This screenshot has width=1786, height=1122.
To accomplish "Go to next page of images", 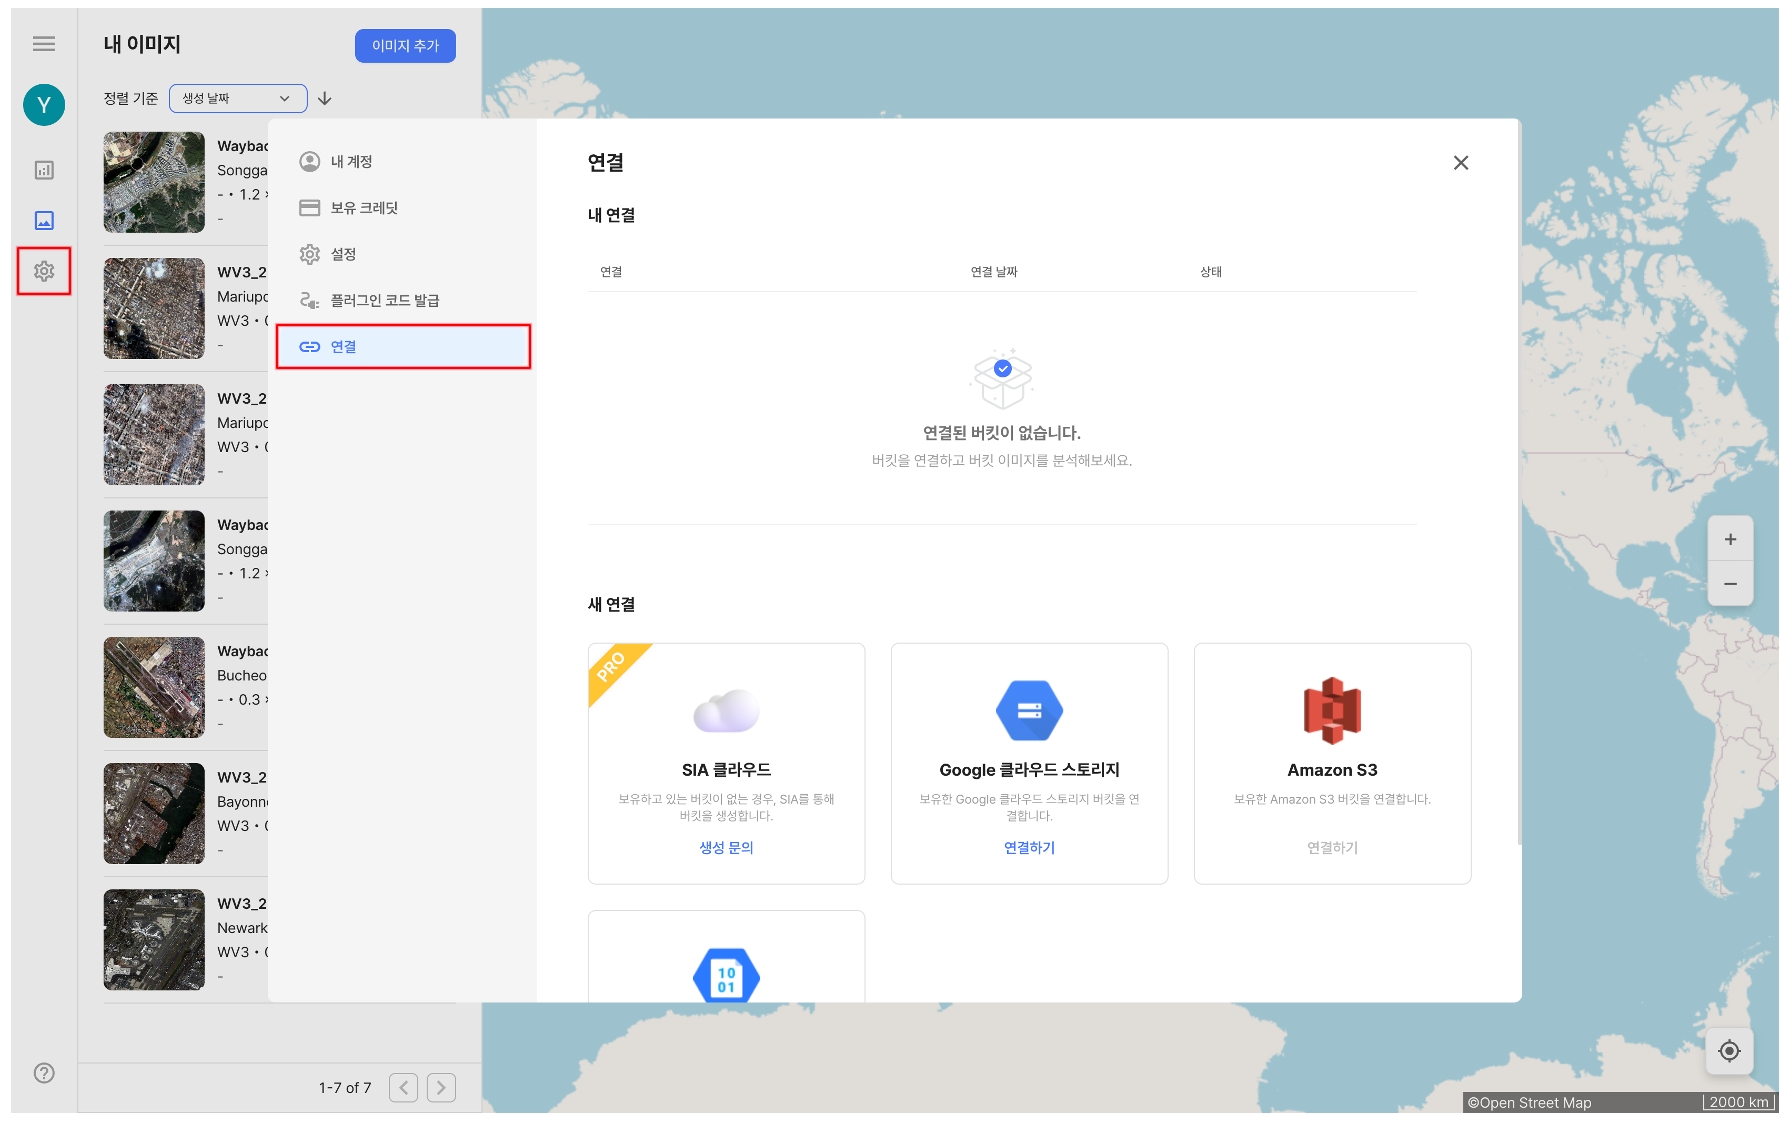I will [x=441, y=1087].
